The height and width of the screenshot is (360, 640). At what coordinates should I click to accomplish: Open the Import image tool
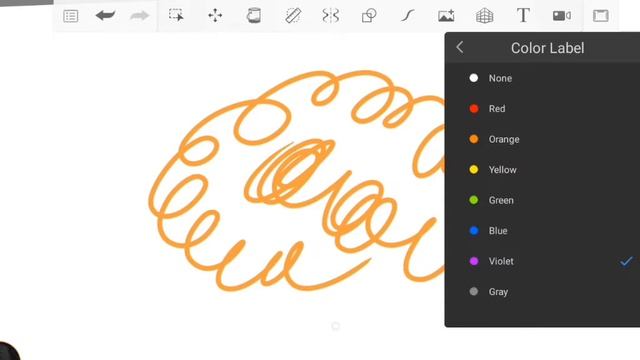point(446,16)
